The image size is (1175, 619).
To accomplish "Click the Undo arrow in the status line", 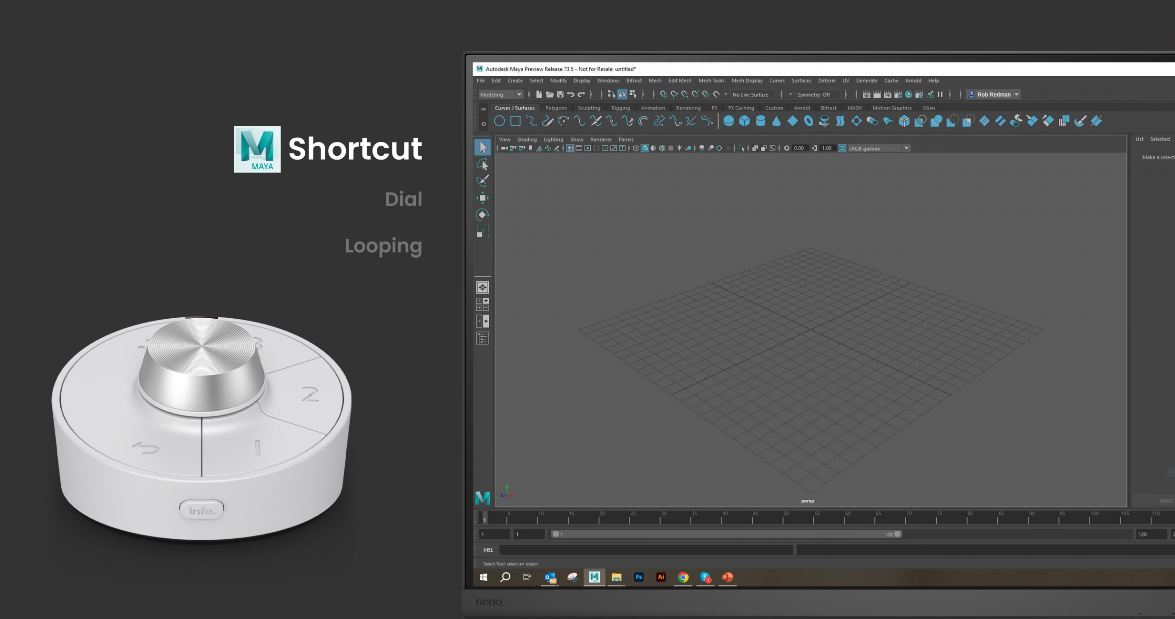I will 570,94.
